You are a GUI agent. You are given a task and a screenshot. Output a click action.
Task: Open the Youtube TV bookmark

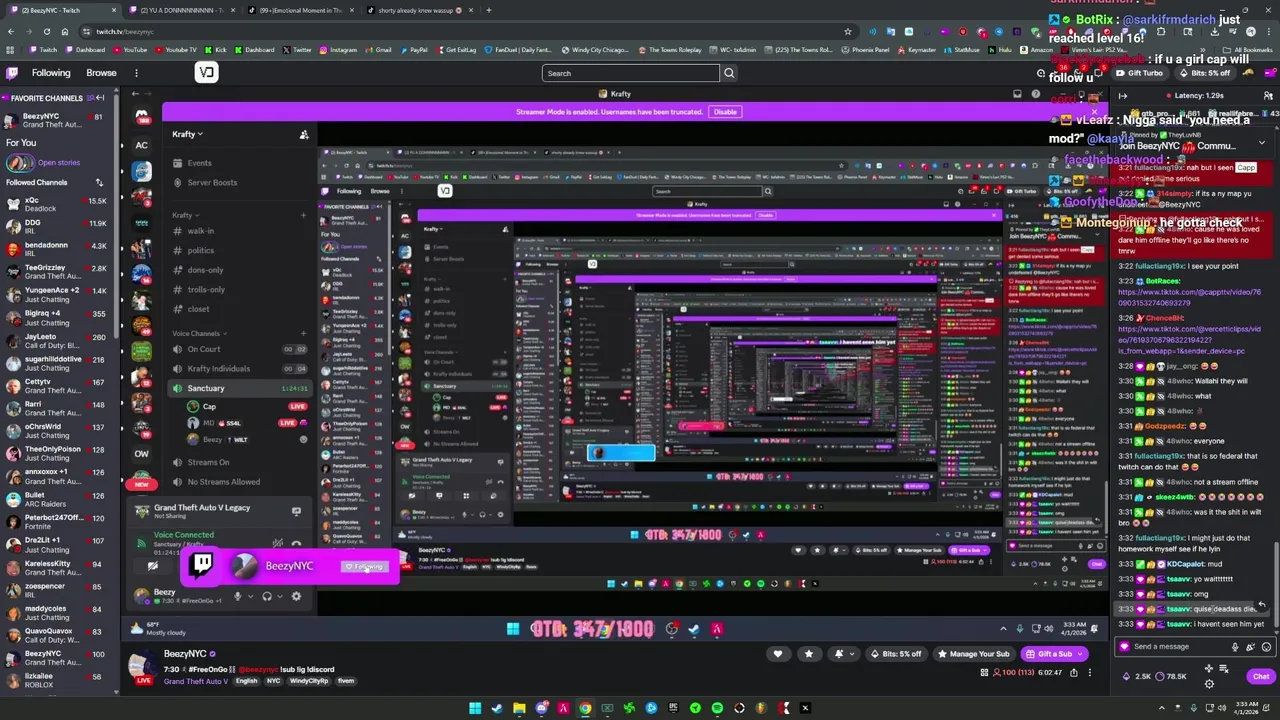coord(176,49)
